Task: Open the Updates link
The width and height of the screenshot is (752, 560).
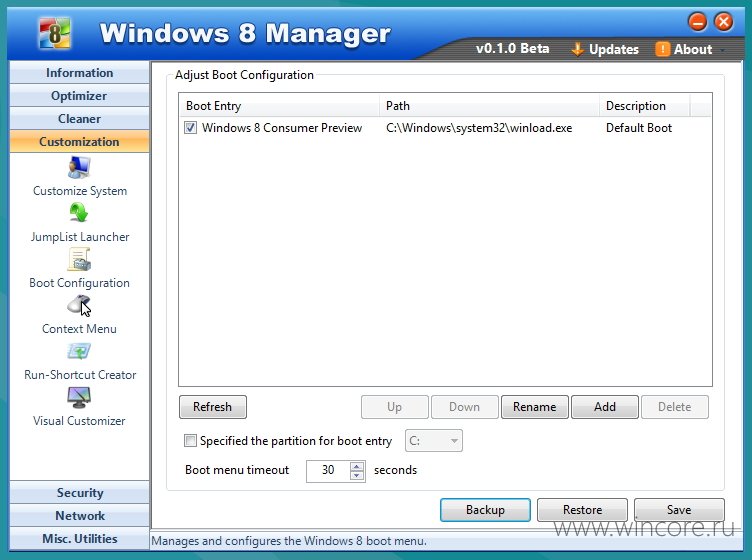Action: [613, 49]
